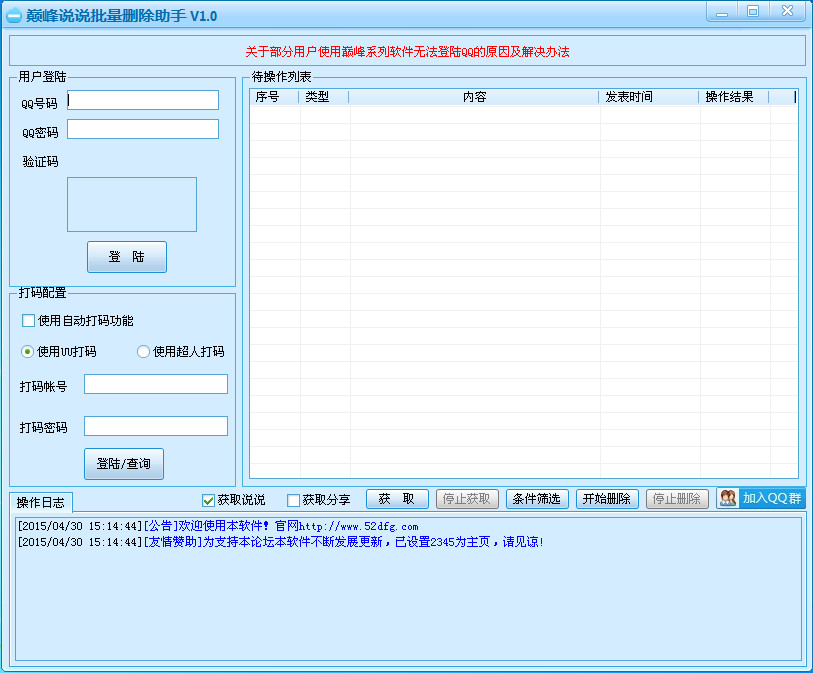Close the 巅峰说说批量删除助手 window
This screenshot has width=813, height=673.
coord(787,11)
